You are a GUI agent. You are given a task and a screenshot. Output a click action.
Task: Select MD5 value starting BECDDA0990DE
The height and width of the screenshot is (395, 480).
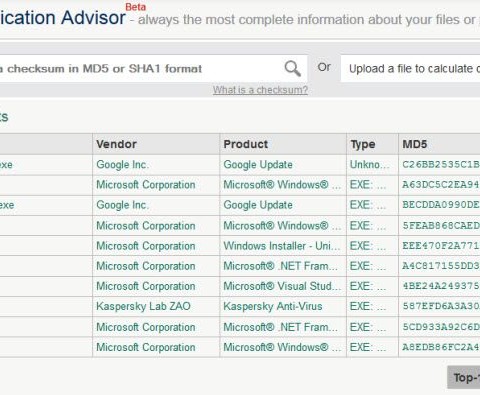pos(441,205)
